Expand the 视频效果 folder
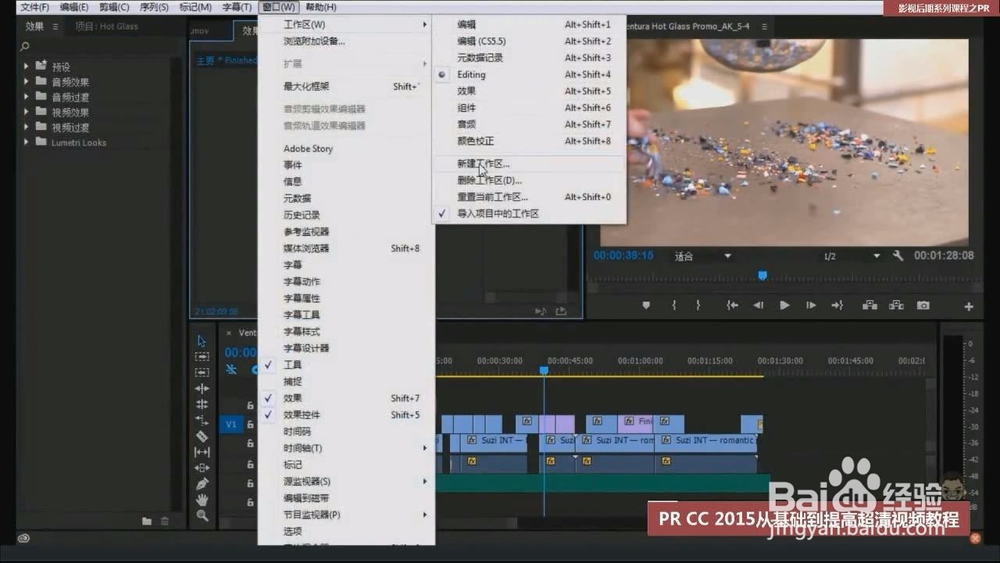 click(26, 112)
